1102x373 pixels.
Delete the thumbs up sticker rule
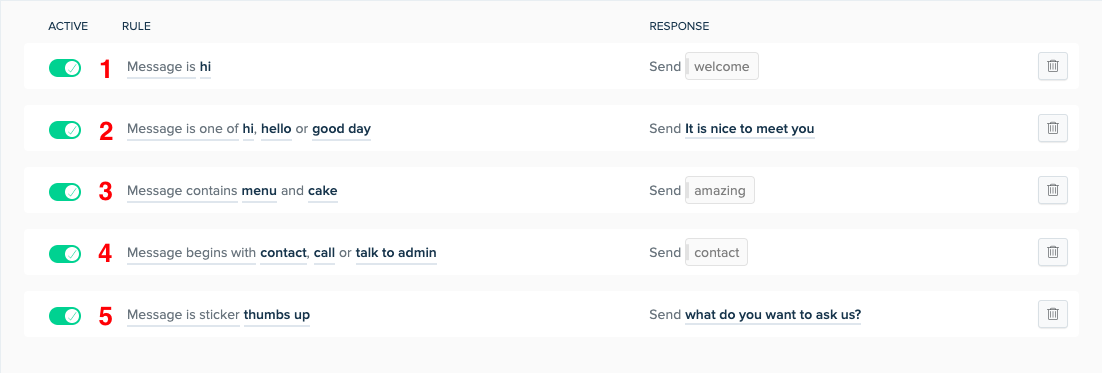tap(1053, 314)
